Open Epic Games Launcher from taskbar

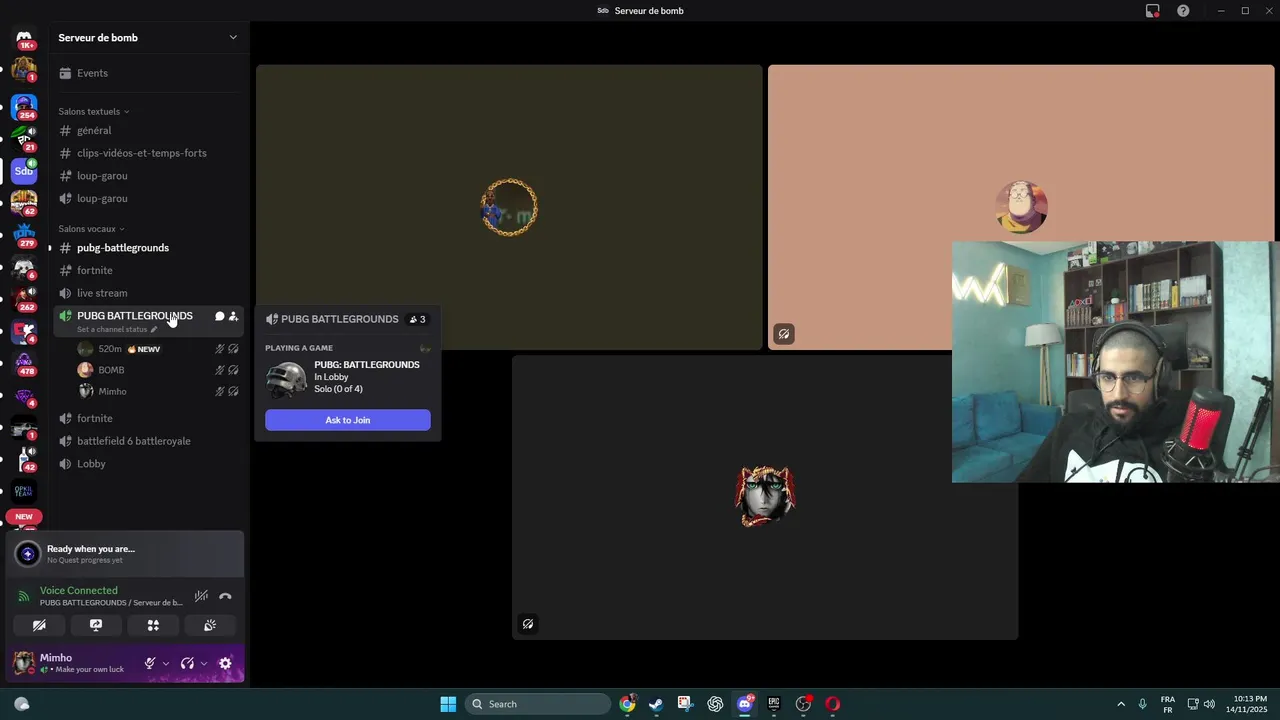[x=773, y=704]
